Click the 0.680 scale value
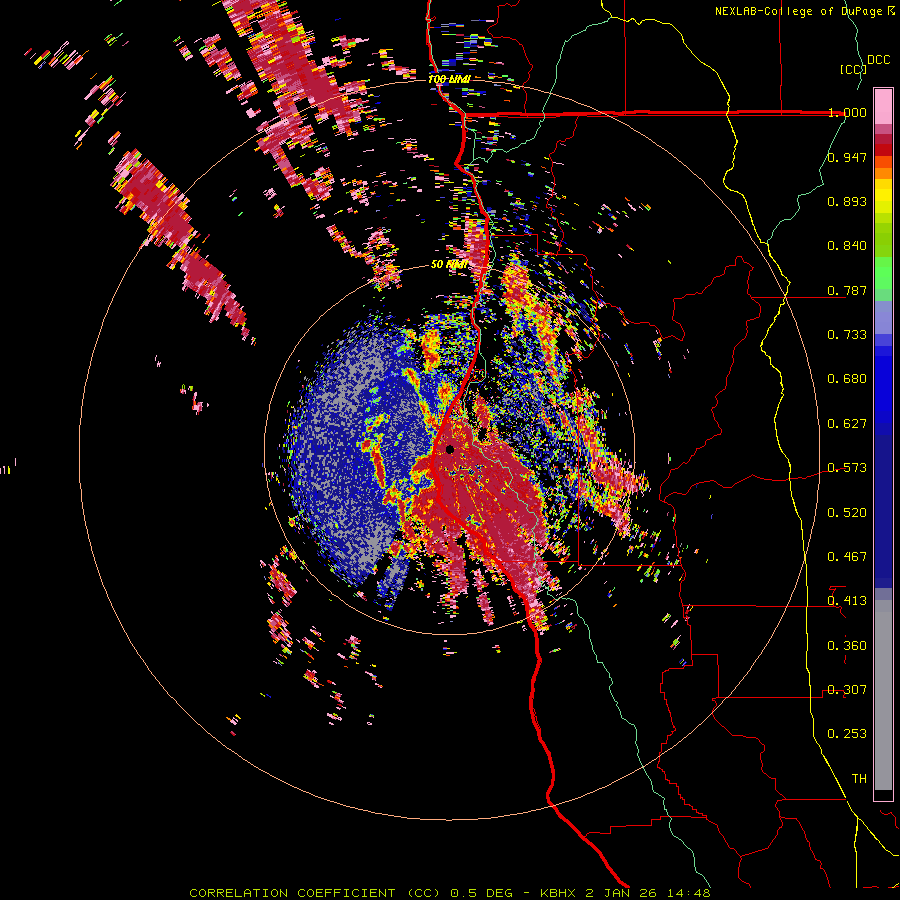This screenshot has height=900, width=900. tap(847, 379)
